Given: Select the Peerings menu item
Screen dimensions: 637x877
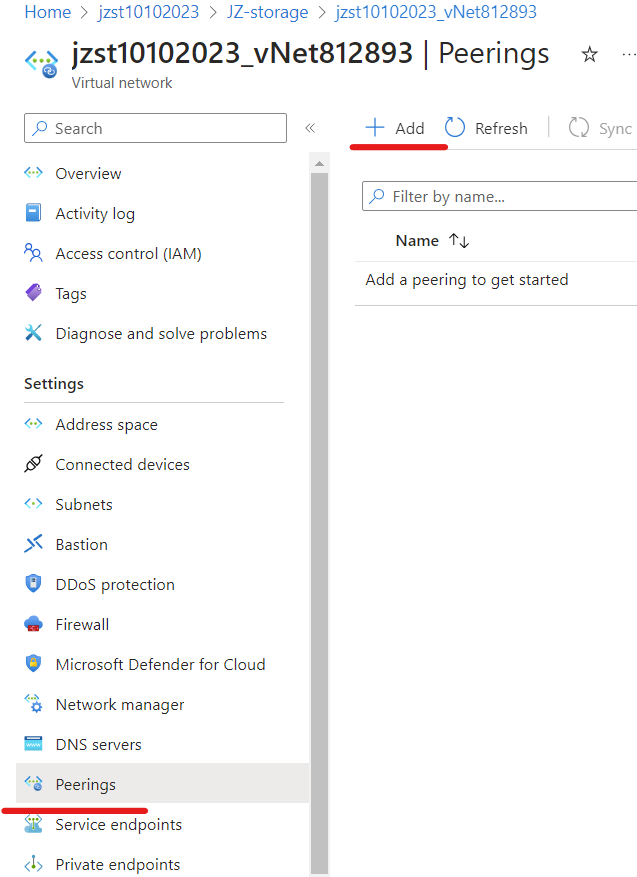Looking at the screenshot, I should (x=162, y=783).
